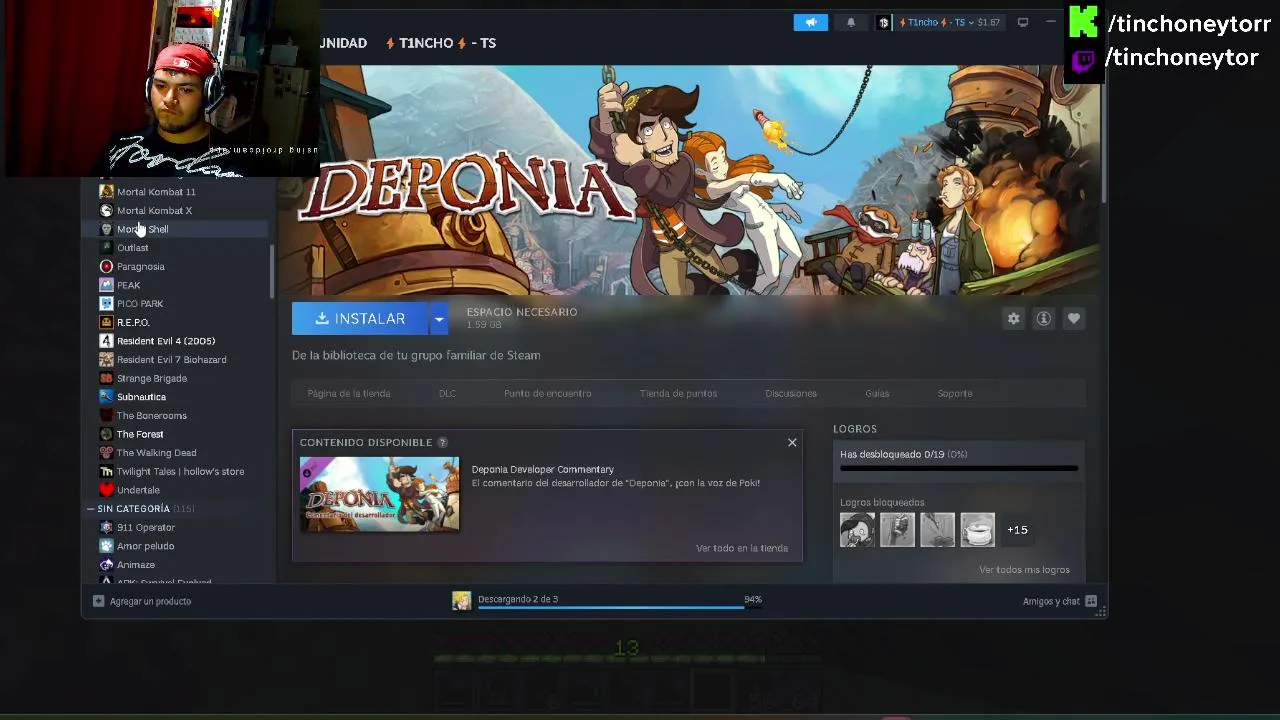Collapse the SIN CATEGORÍA section
The width and height of the screenshot is (1280, 720).
point(90,509)
